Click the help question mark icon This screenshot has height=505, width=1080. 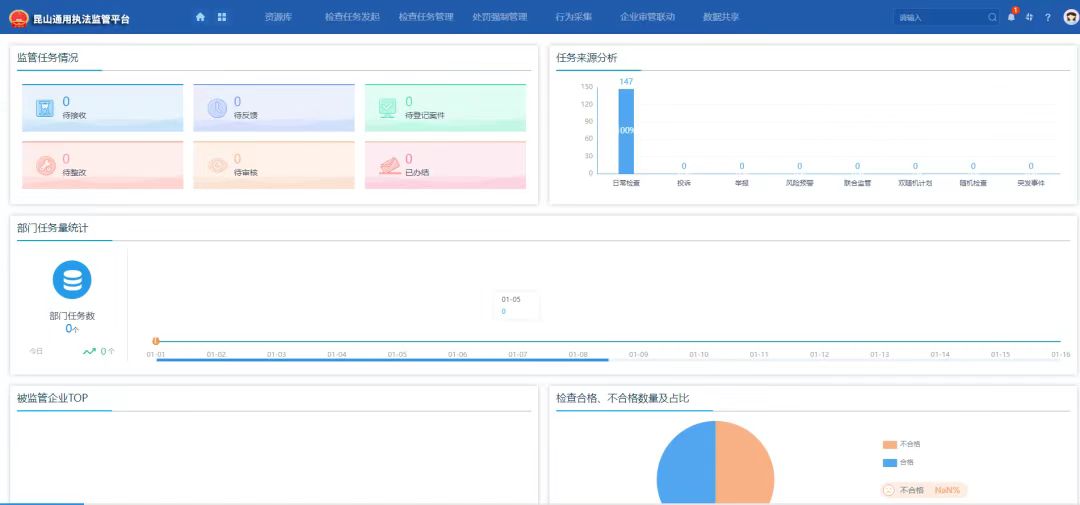(x=1047, y=17)
